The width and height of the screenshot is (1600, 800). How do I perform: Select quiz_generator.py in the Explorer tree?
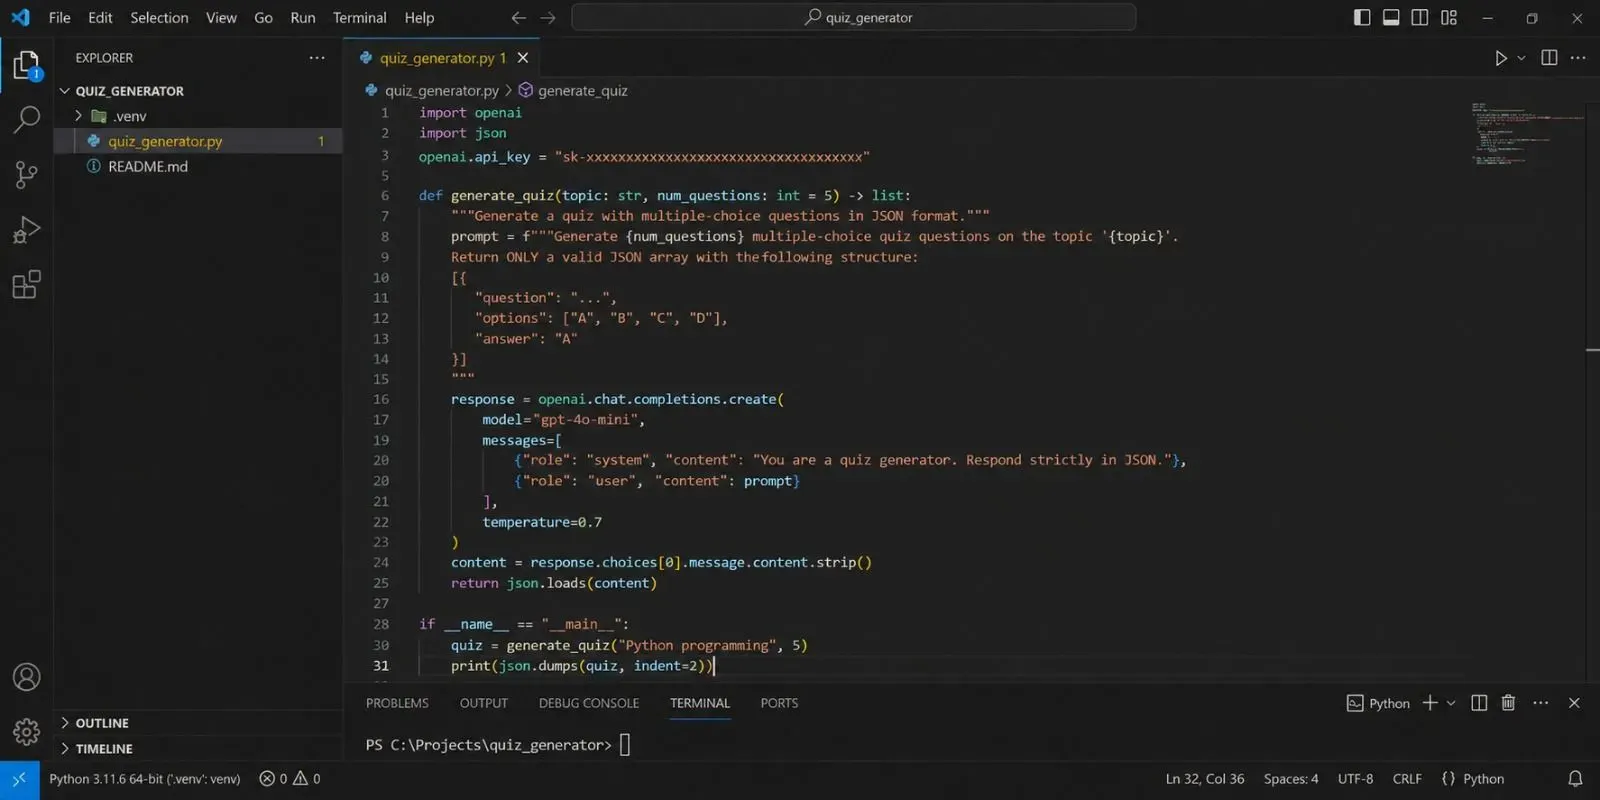pos(198,141)
